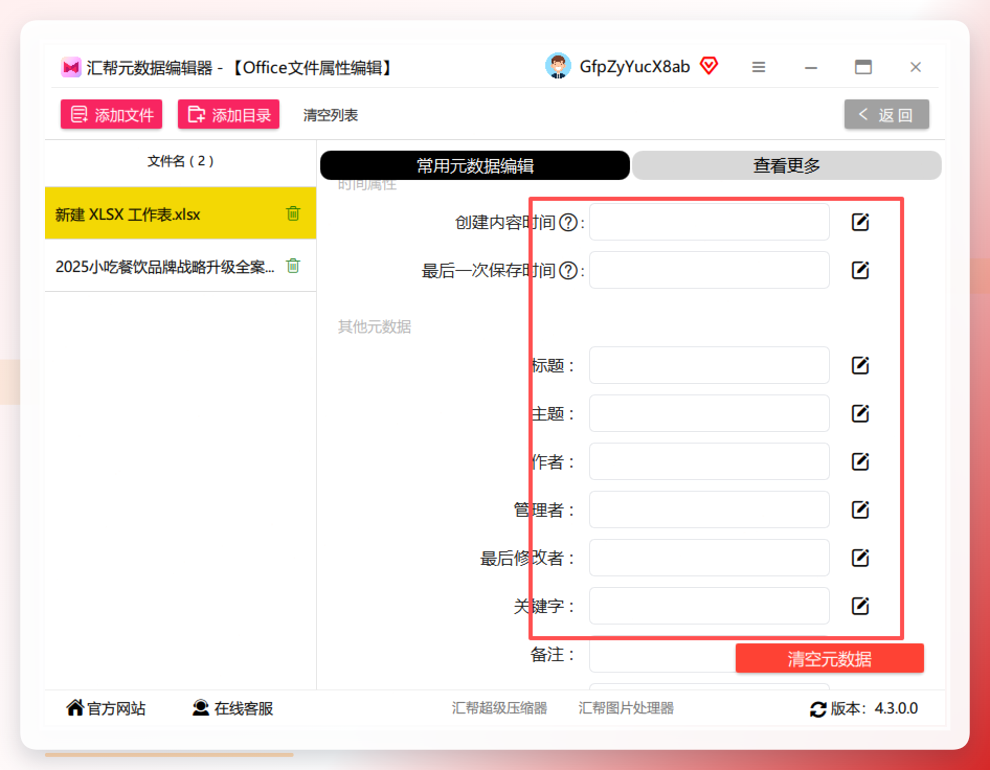
Task: Click the 版本: 4.3.0.0 version text
Action: [x=874, y=709]
